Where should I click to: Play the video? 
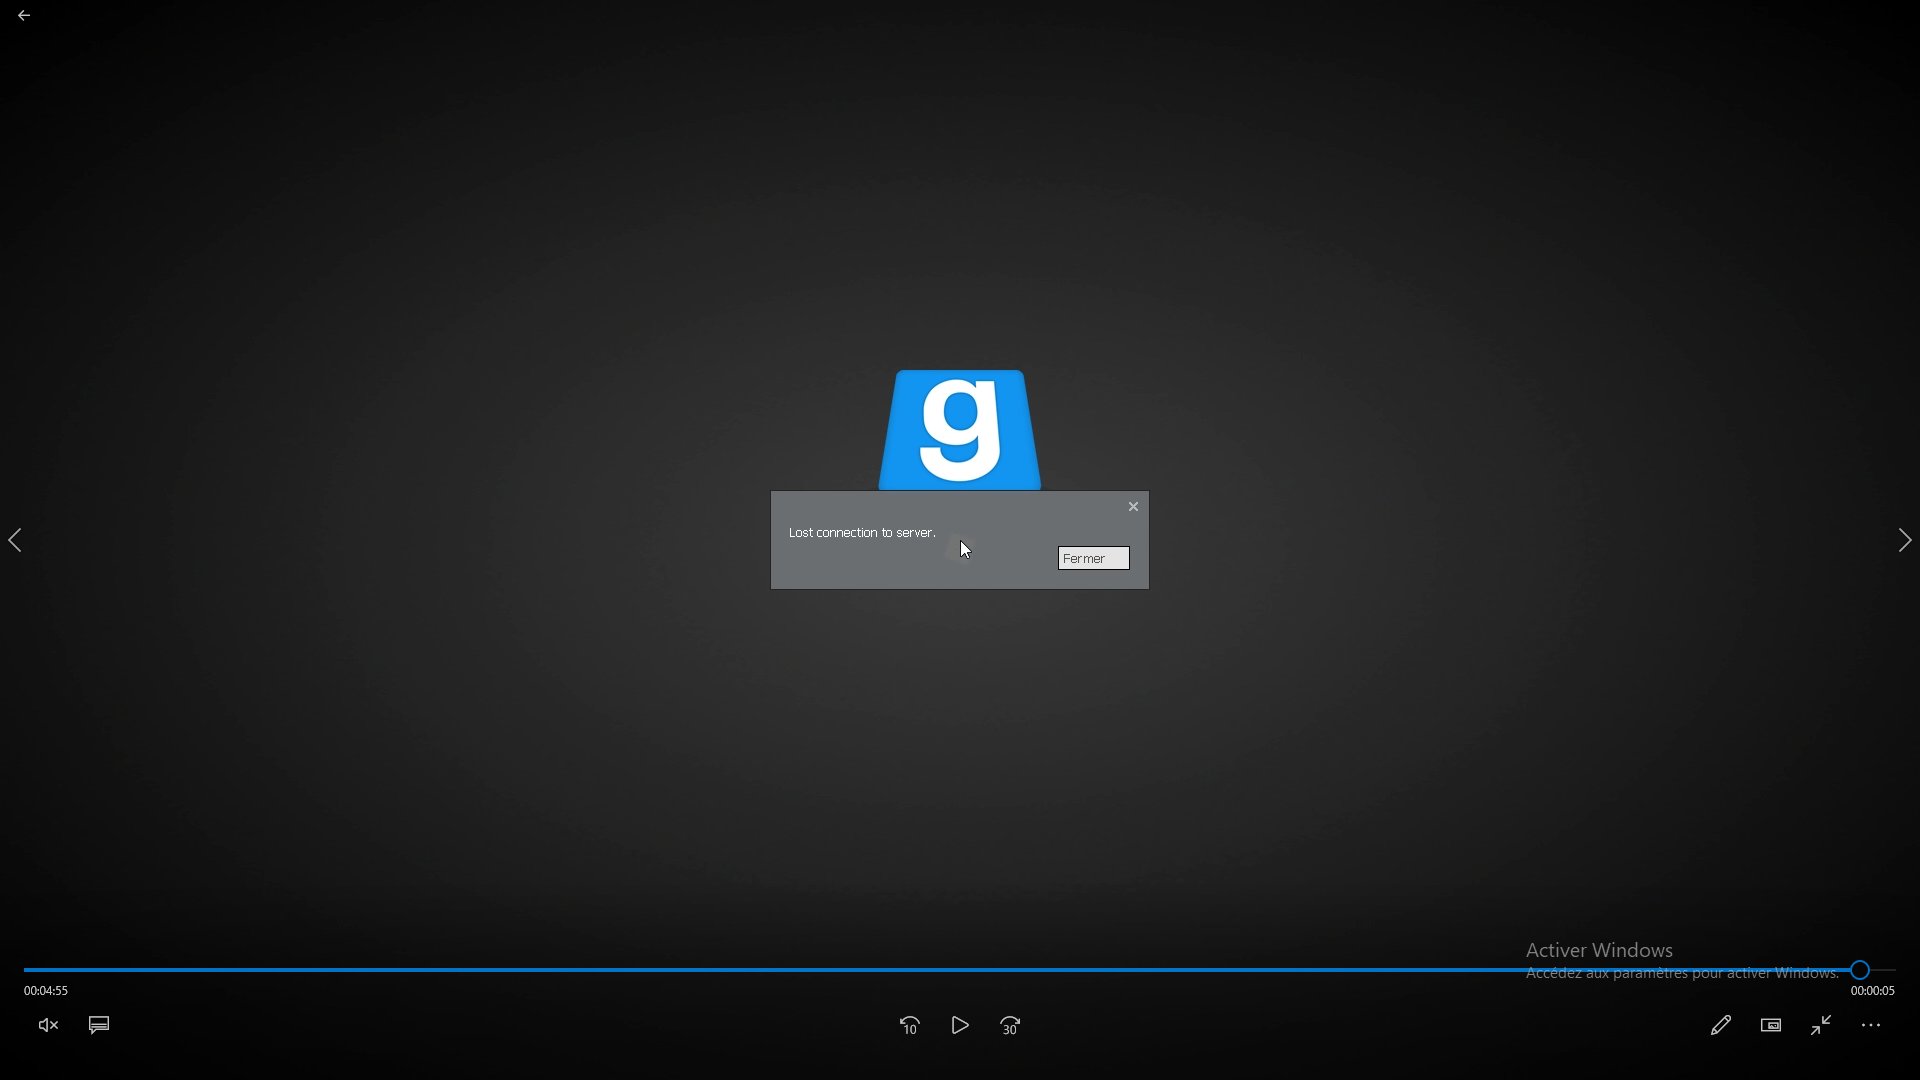[x=960, y=1026]
